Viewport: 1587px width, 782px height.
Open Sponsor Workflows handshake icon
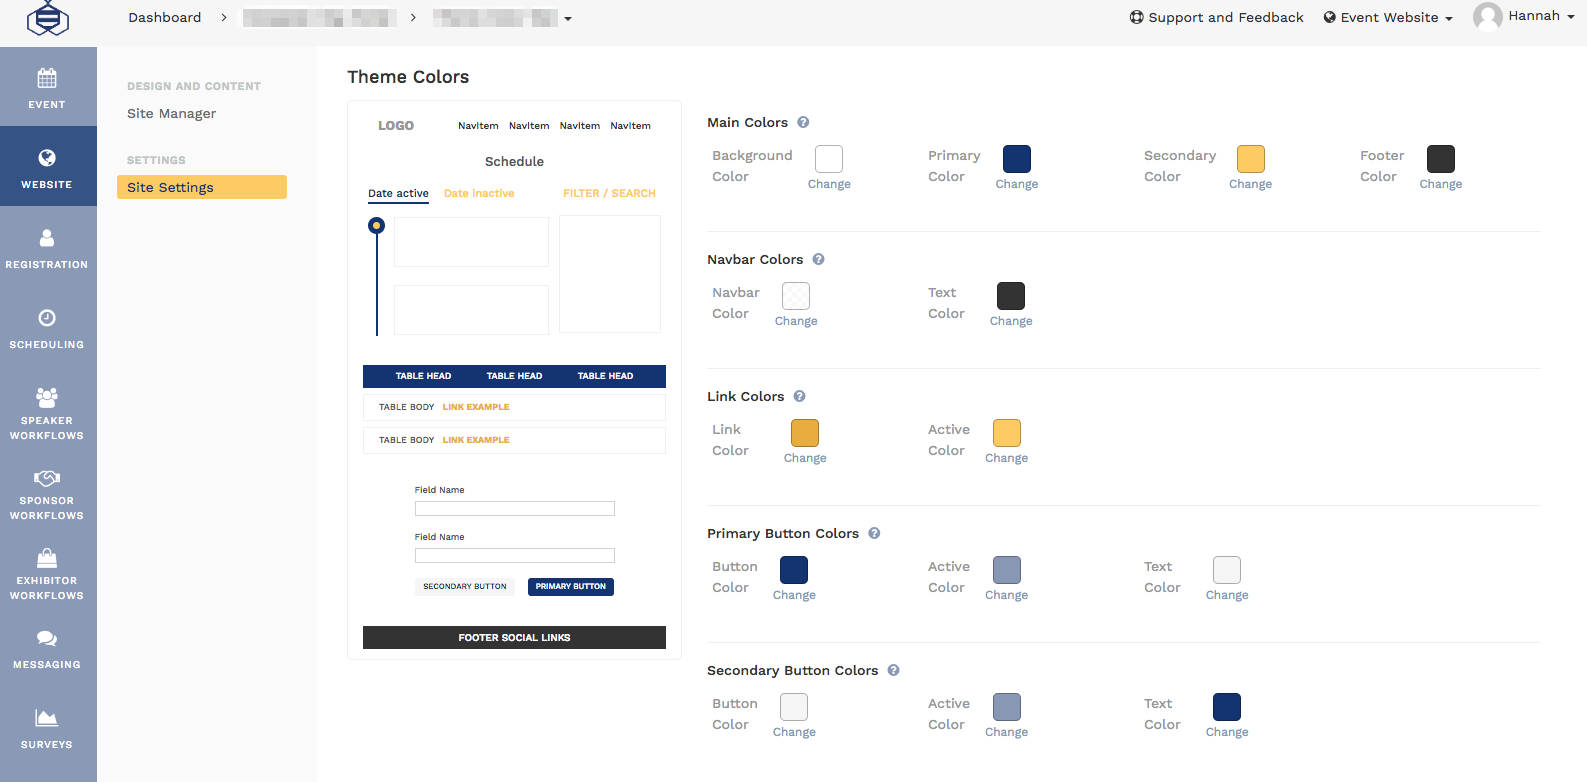point(47,478)
